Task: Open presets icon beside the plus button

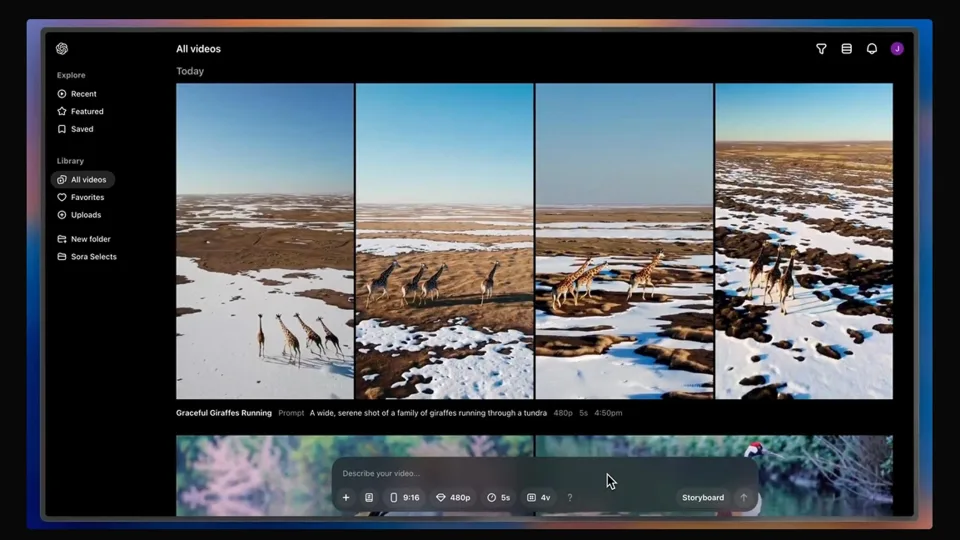Action: pos(369,498)
